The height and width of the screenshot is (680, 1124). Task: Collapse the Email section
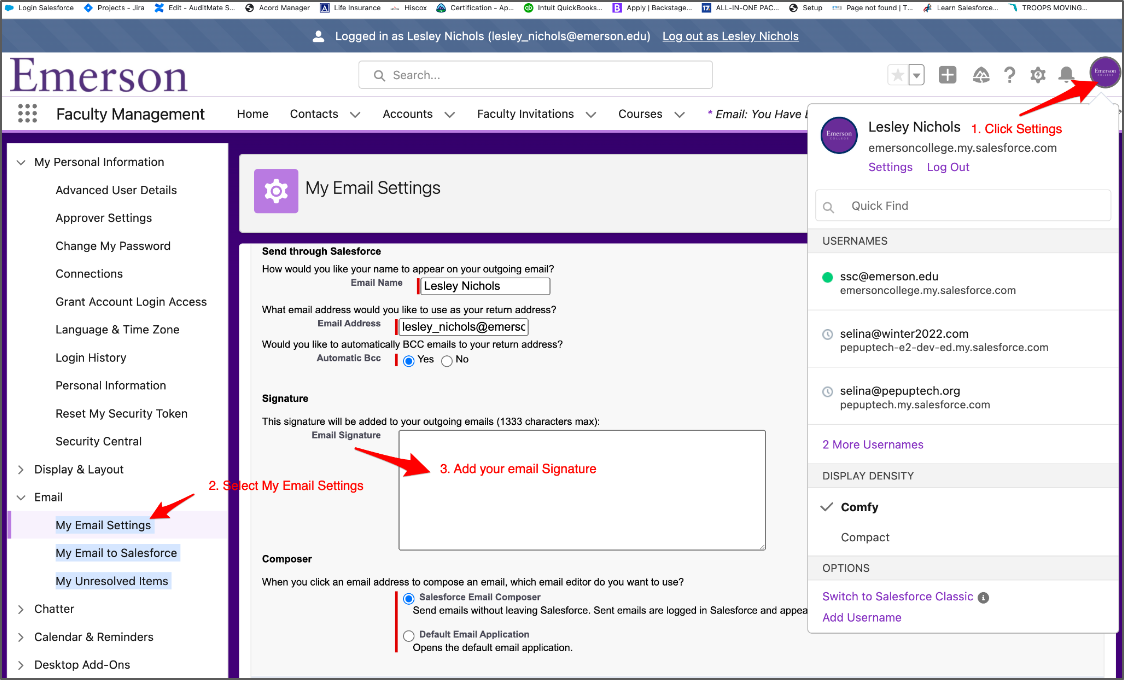pyautogui.click(x=21, y=497)
